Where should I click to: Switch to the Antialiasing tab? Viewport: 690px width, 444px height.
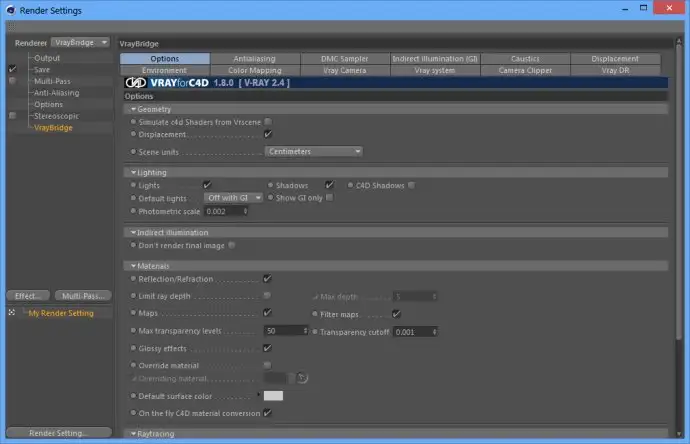255,59
